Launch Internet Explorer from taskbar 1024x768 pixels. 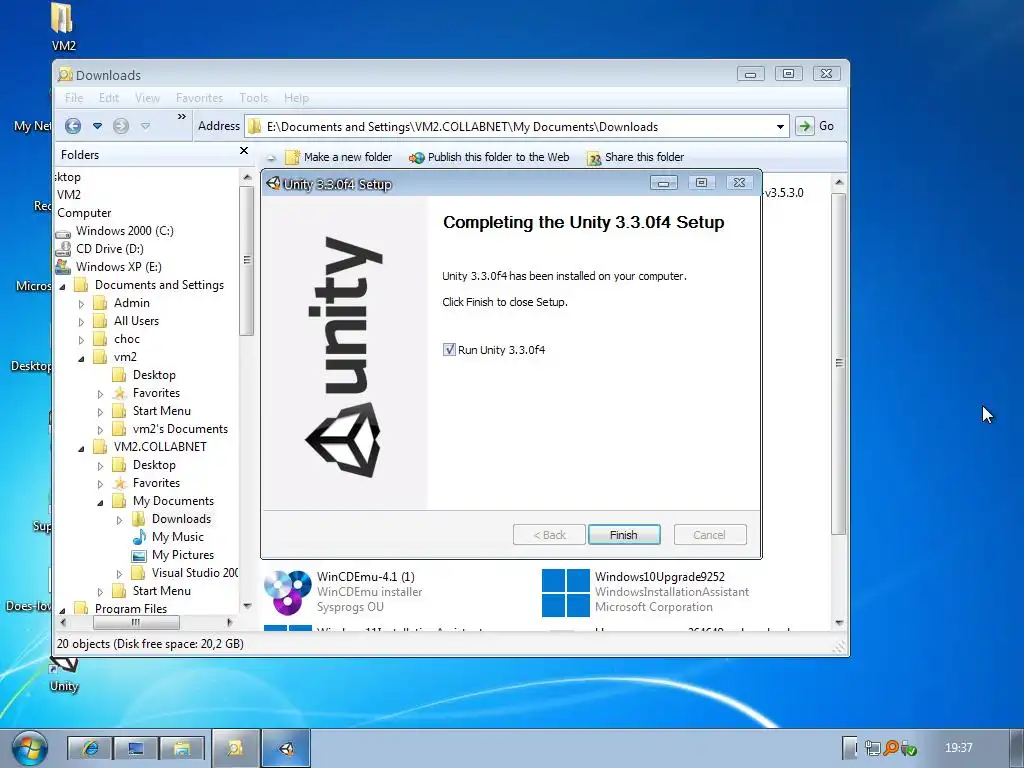(x=90, y=748)
